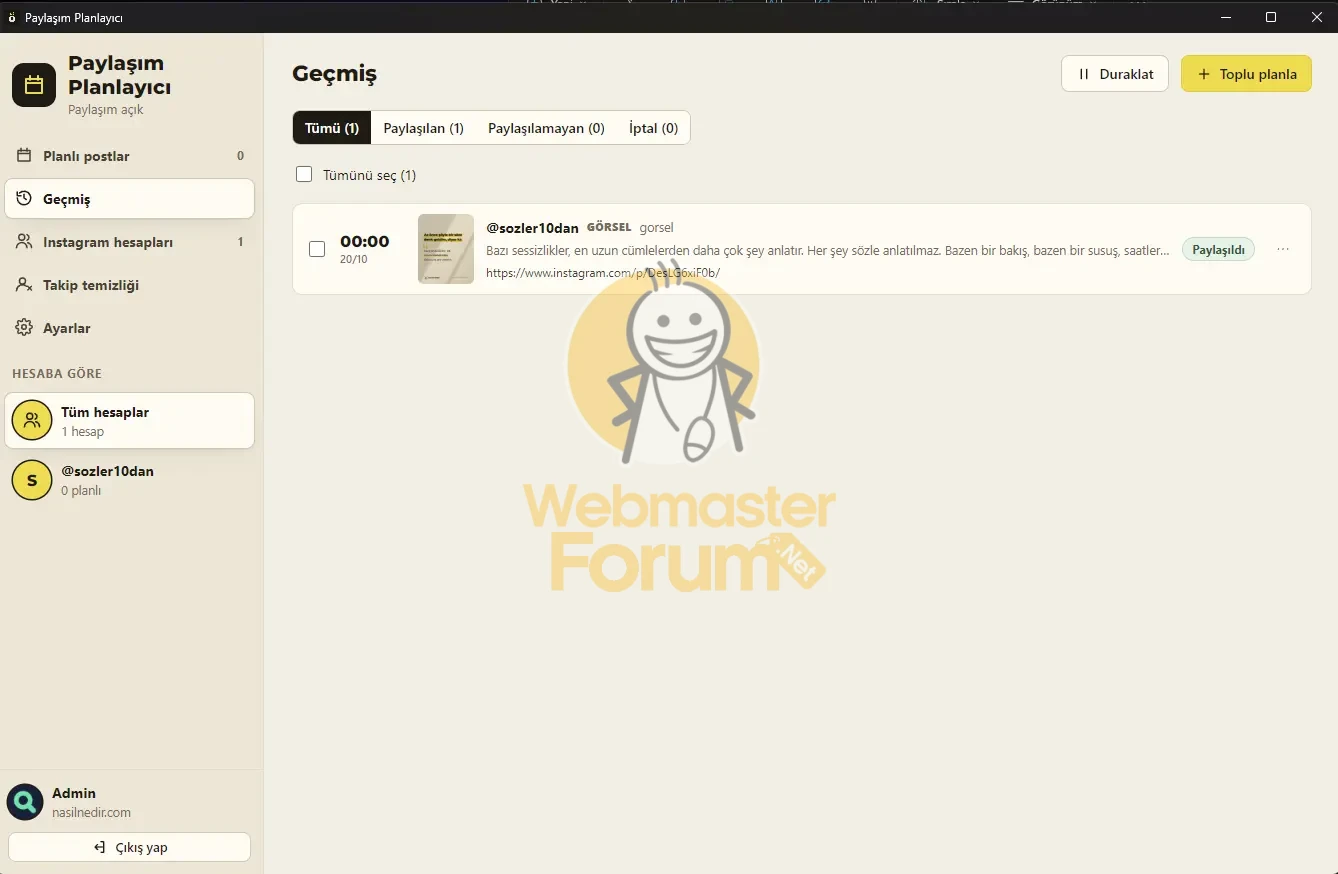Select the İptal (0) tab
Viewport: 1338px width, 874px height.
(653, 128)
